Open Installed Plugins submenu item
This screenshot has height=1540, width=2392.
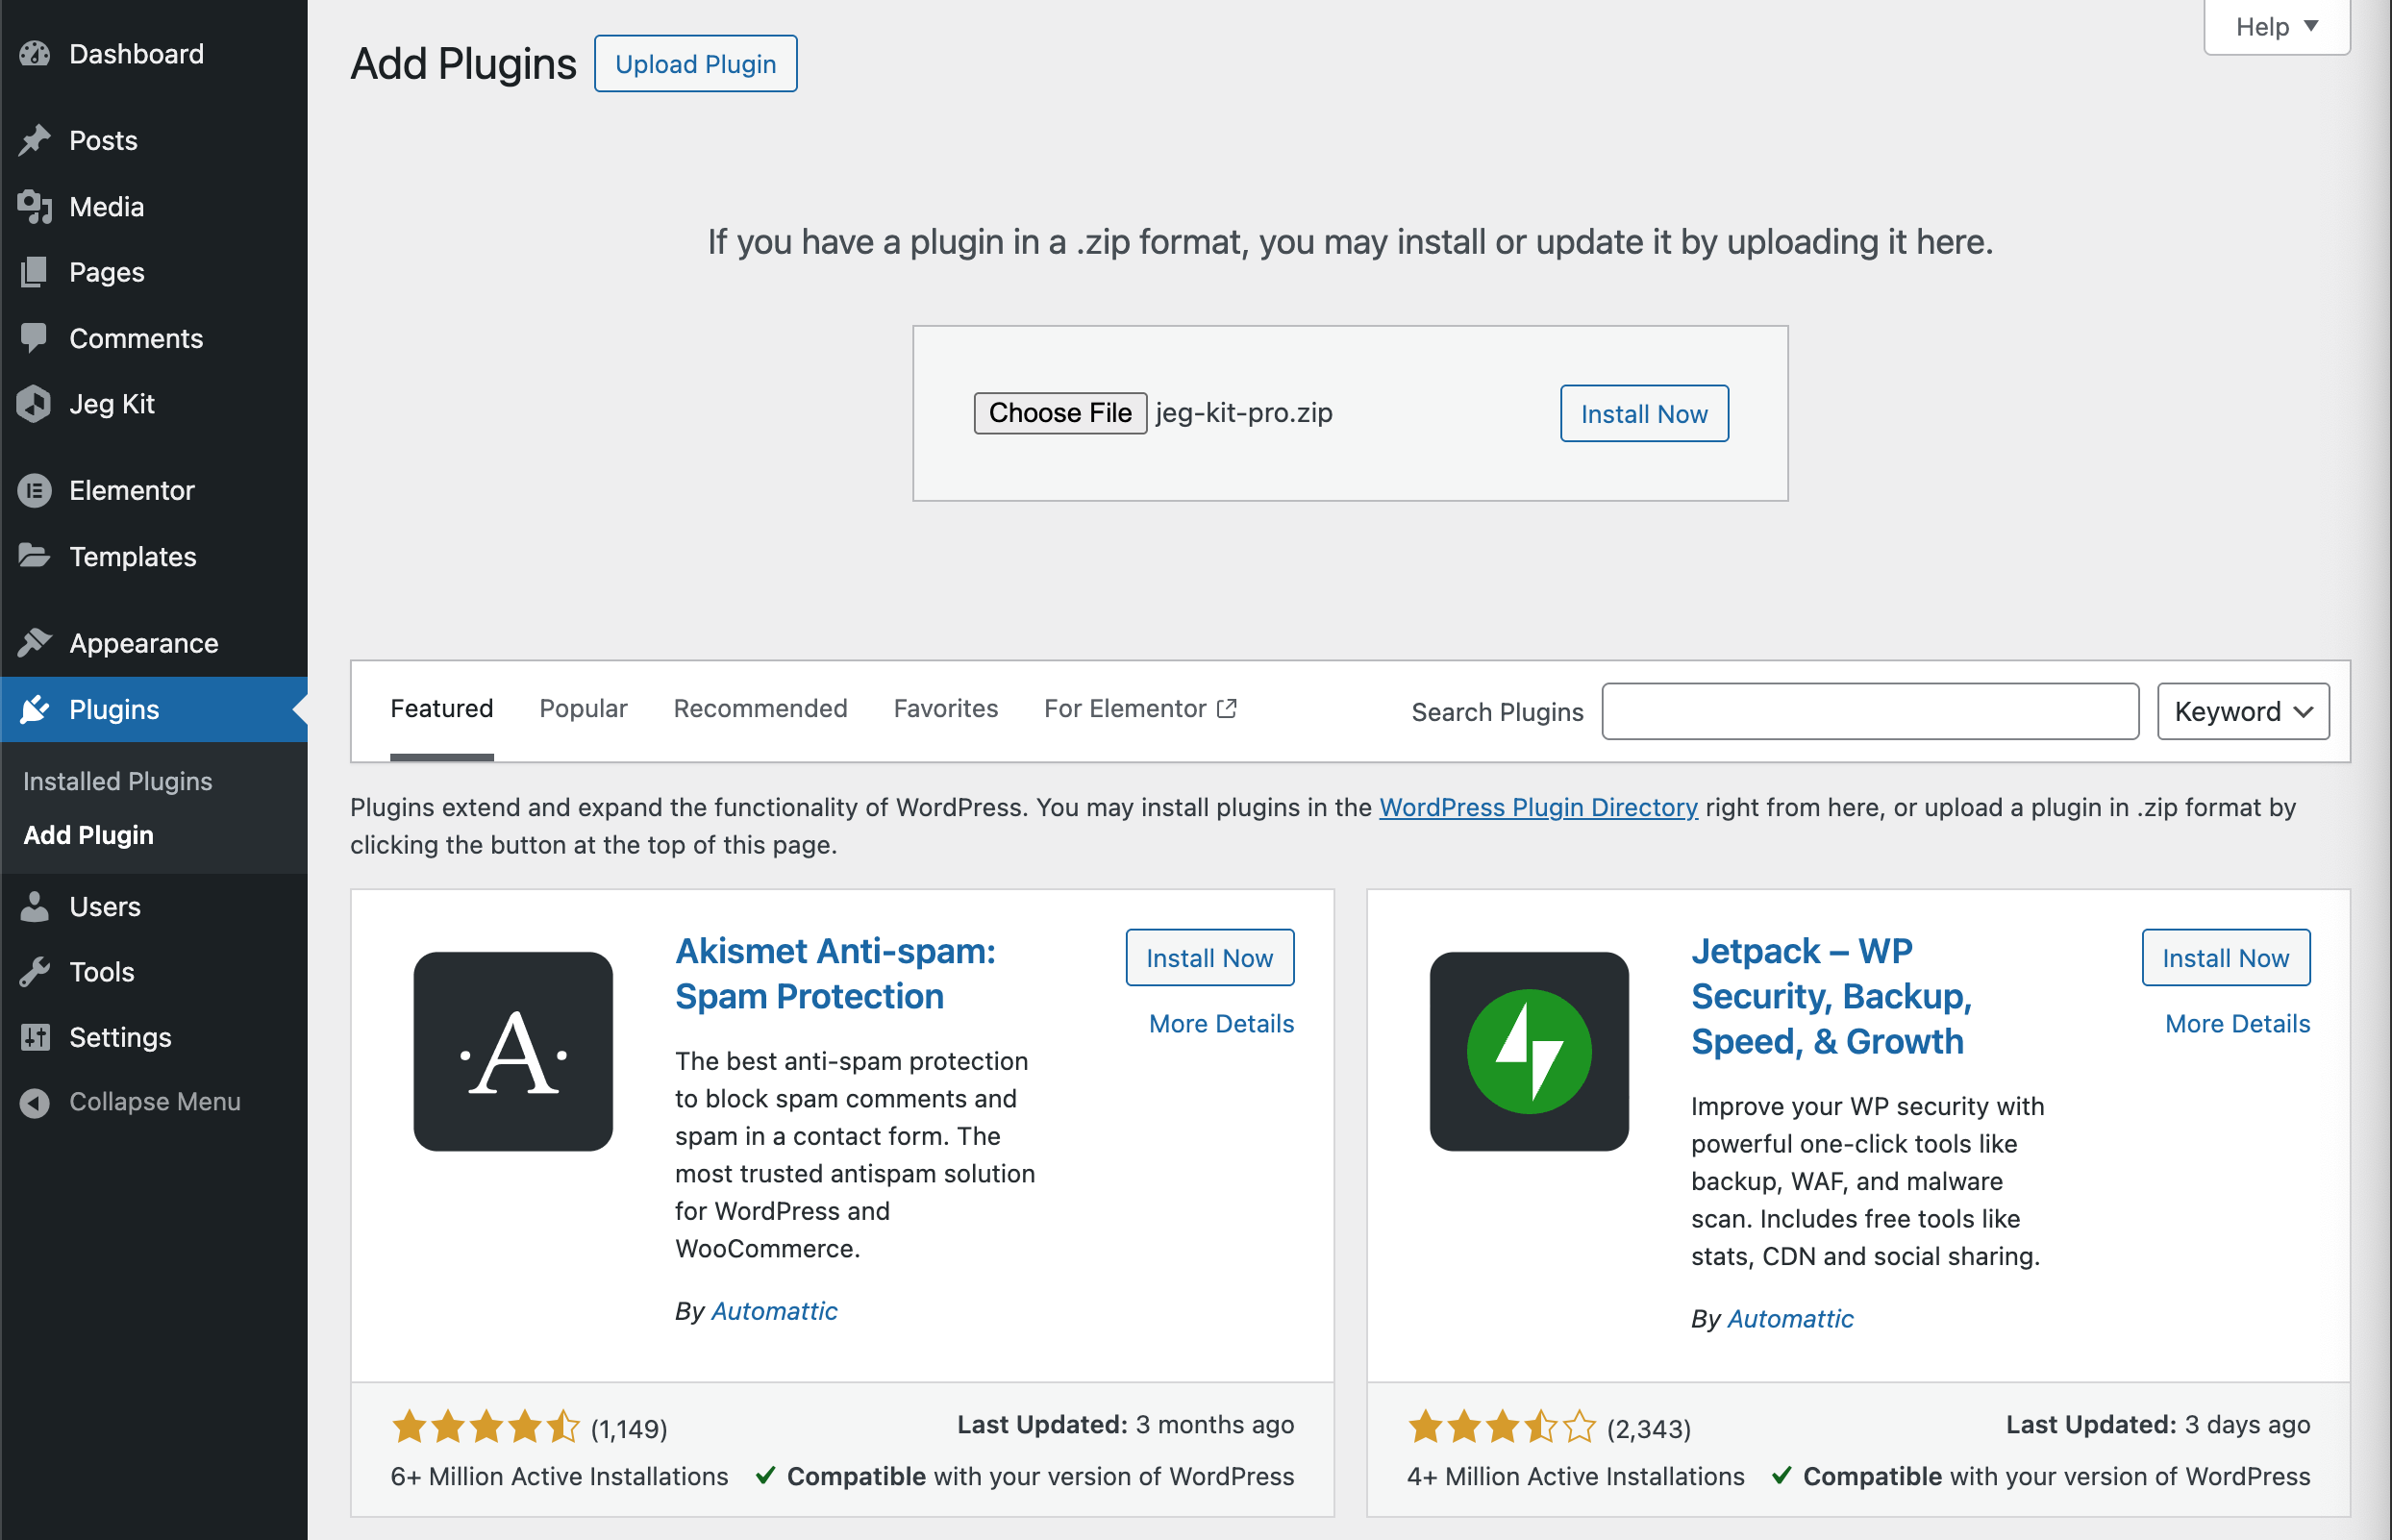[x=118, y=781]
